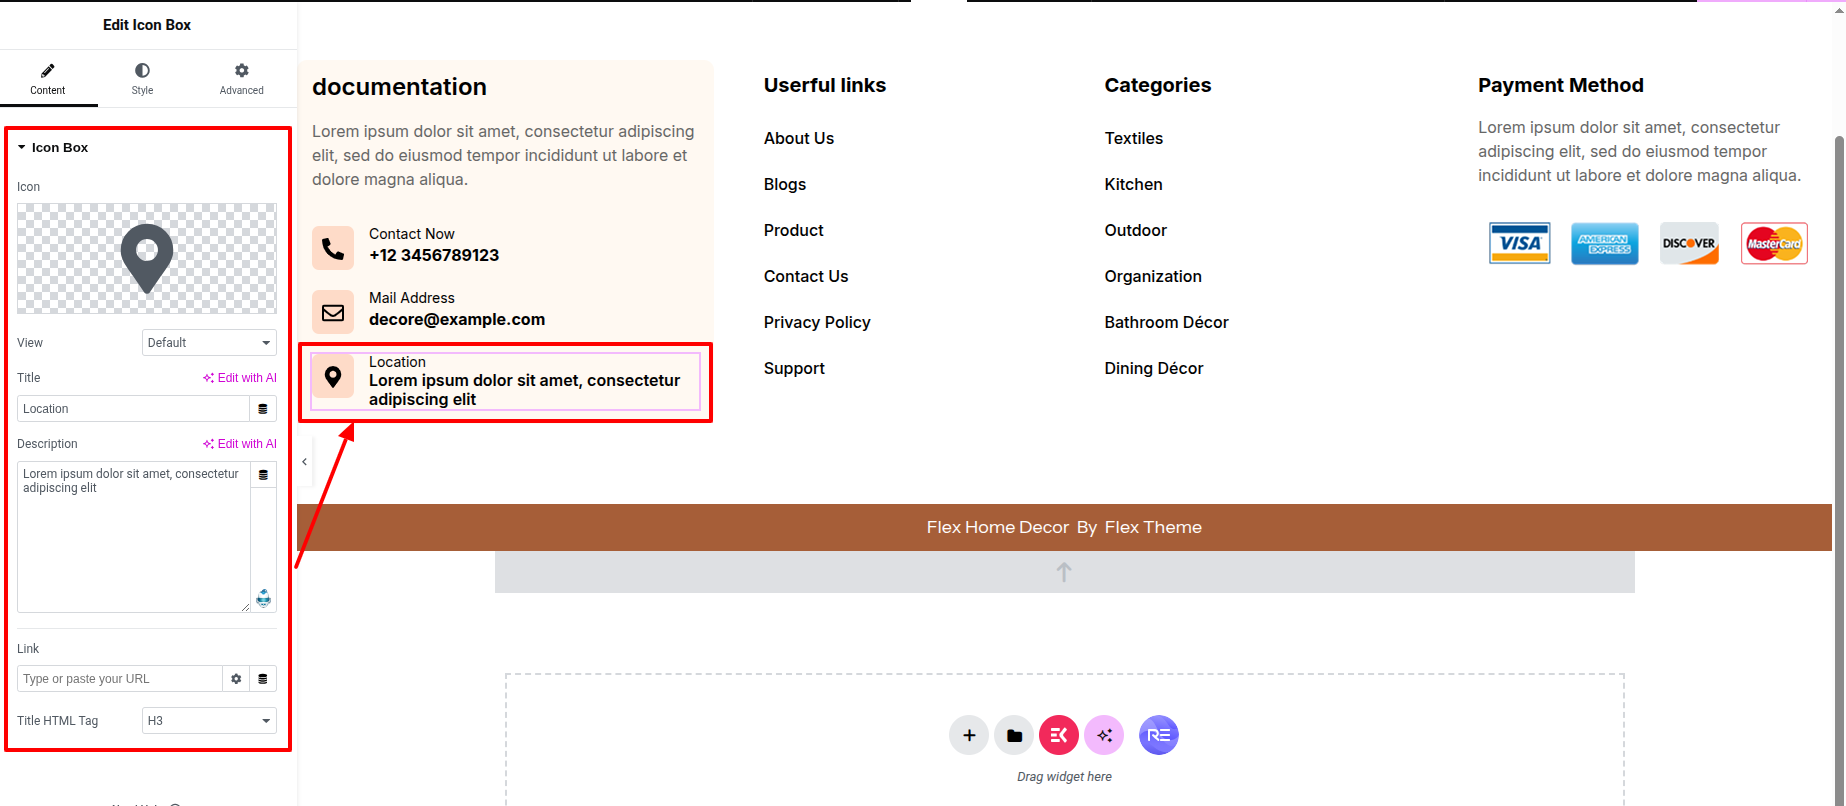Switch to the Style tab
This screenshot has width=1846, height=806.
point(142,79)
